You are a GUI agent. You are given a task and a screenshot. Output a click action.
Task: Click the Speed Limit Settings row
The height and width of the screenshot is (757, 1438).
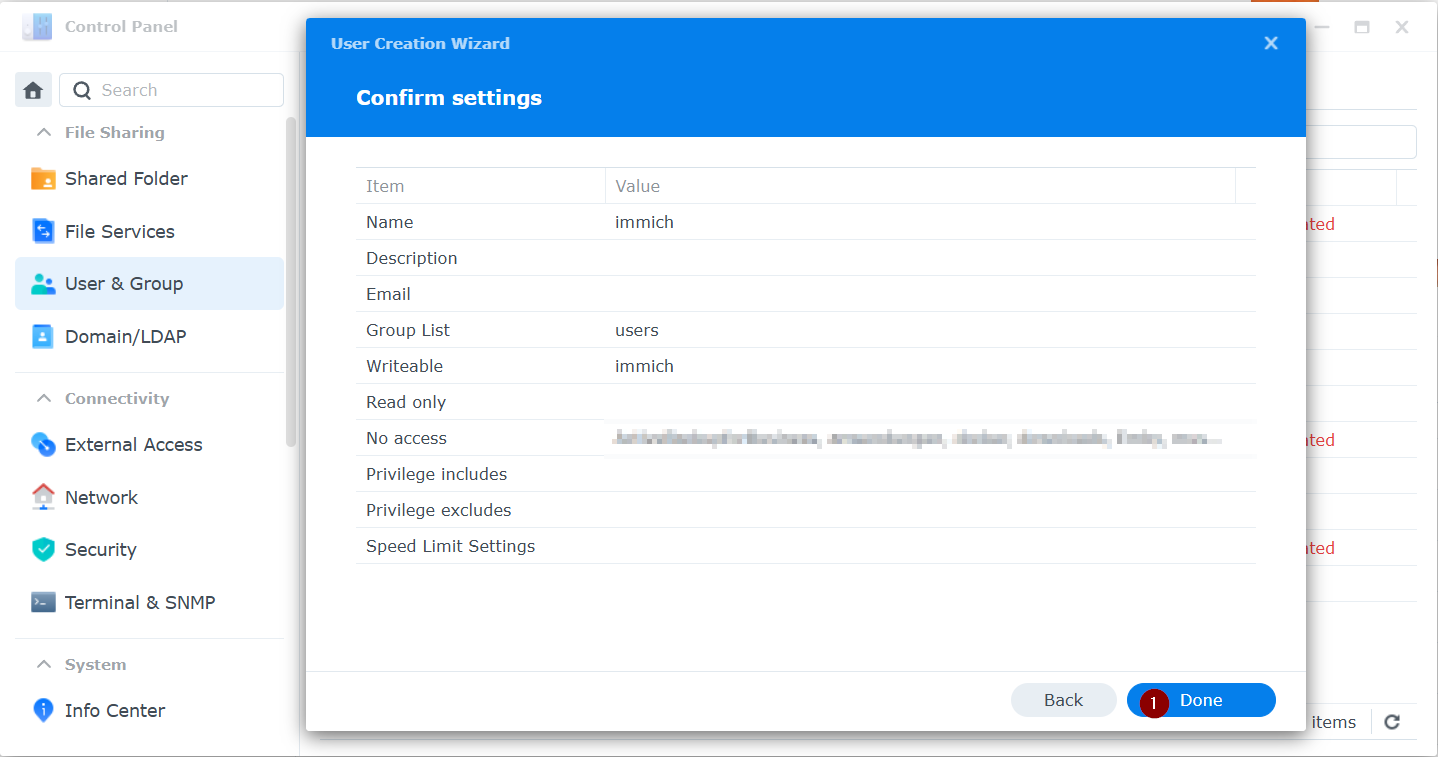pyautogui.click(x=805, y=546)
